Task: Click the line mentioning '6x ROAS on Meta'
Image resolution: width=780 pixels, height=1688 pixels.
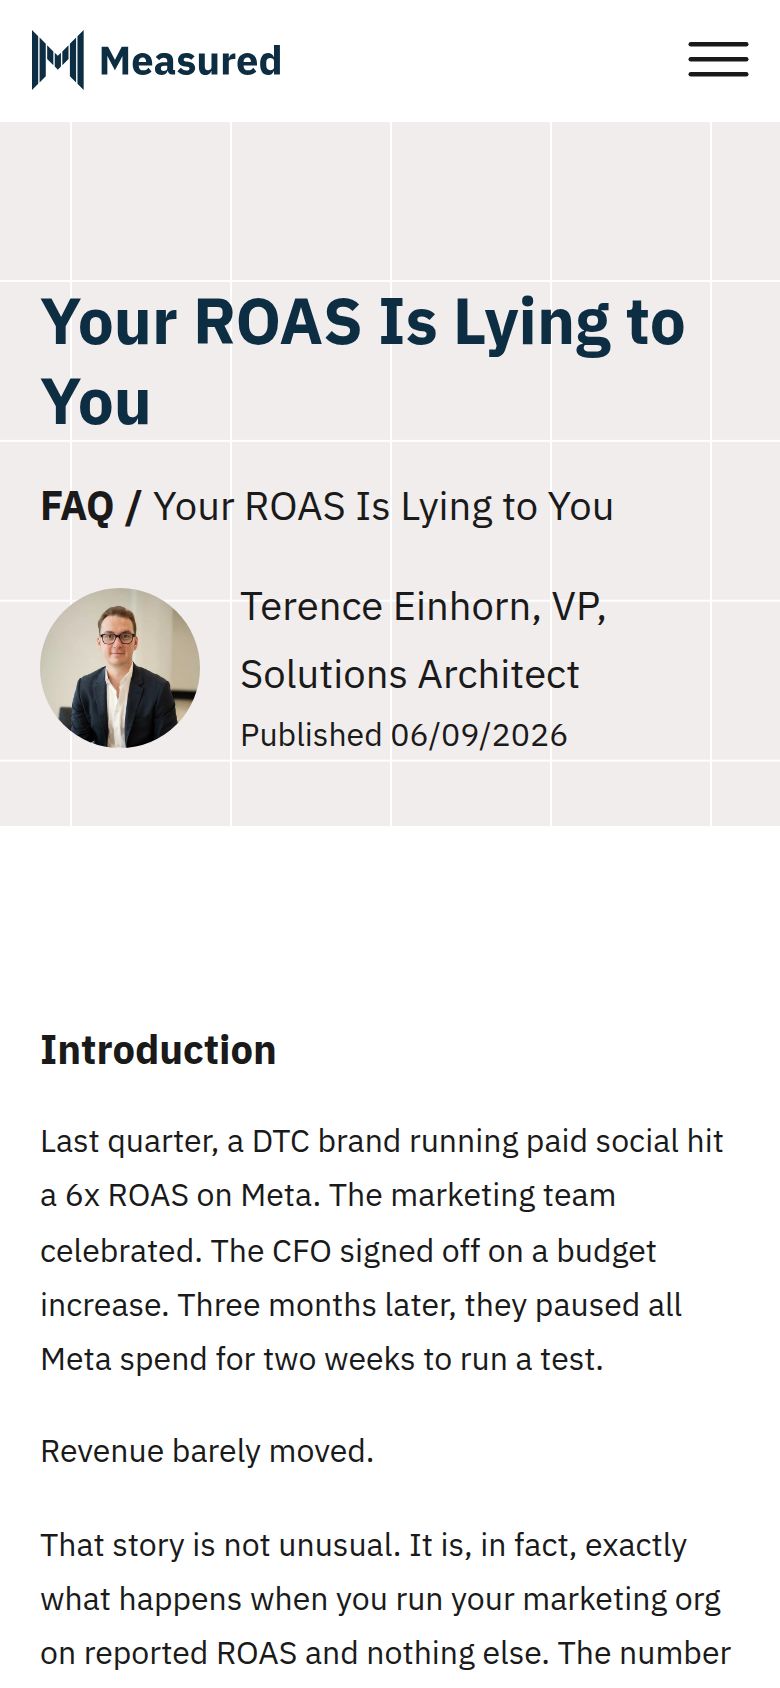Action: (x=328, y=1195)
